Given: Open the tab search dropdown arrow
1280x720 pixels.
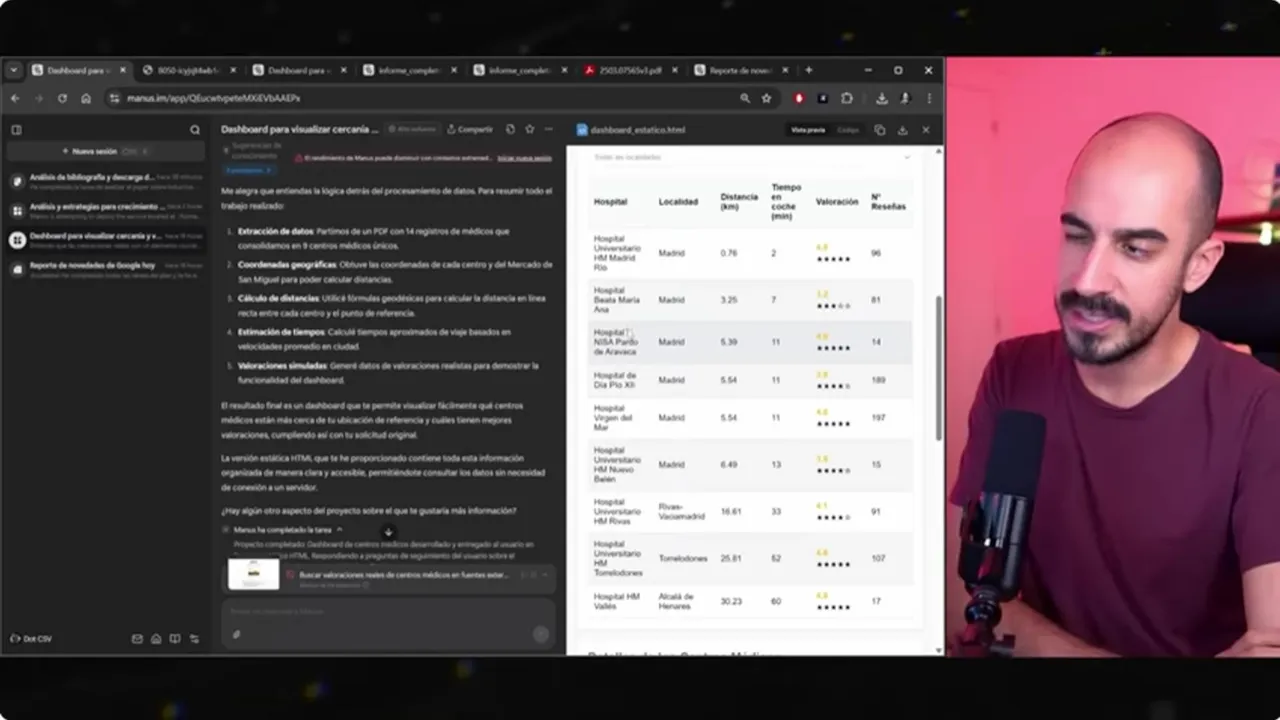Looking at the screenshot, I should coord(13,71).
